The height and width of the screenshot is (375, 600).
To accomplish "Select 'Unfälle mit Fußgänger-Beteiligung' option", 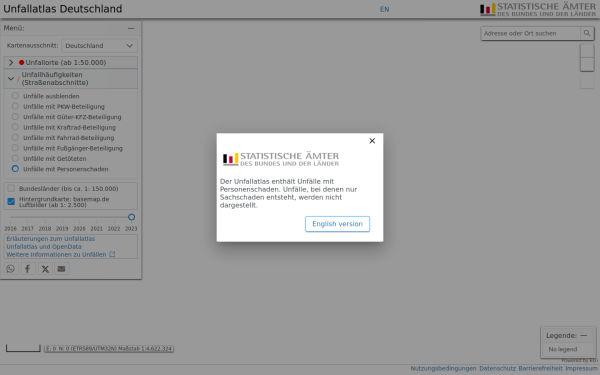I will pos(15,148).
